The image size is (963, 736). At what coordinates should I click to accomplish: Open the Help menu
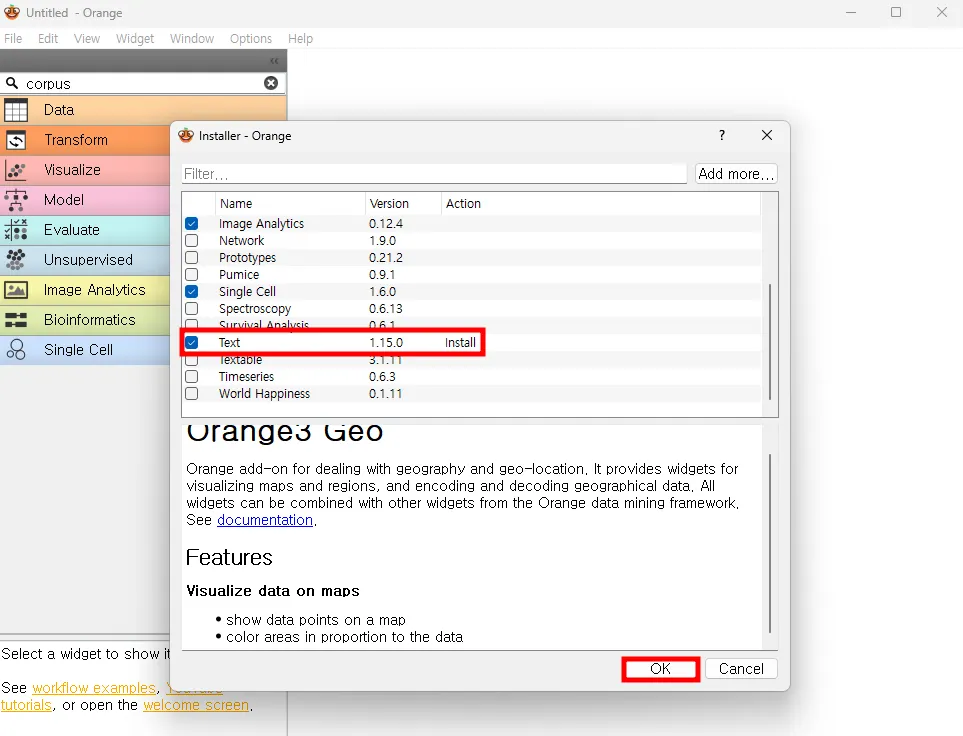tap(300, 39)
